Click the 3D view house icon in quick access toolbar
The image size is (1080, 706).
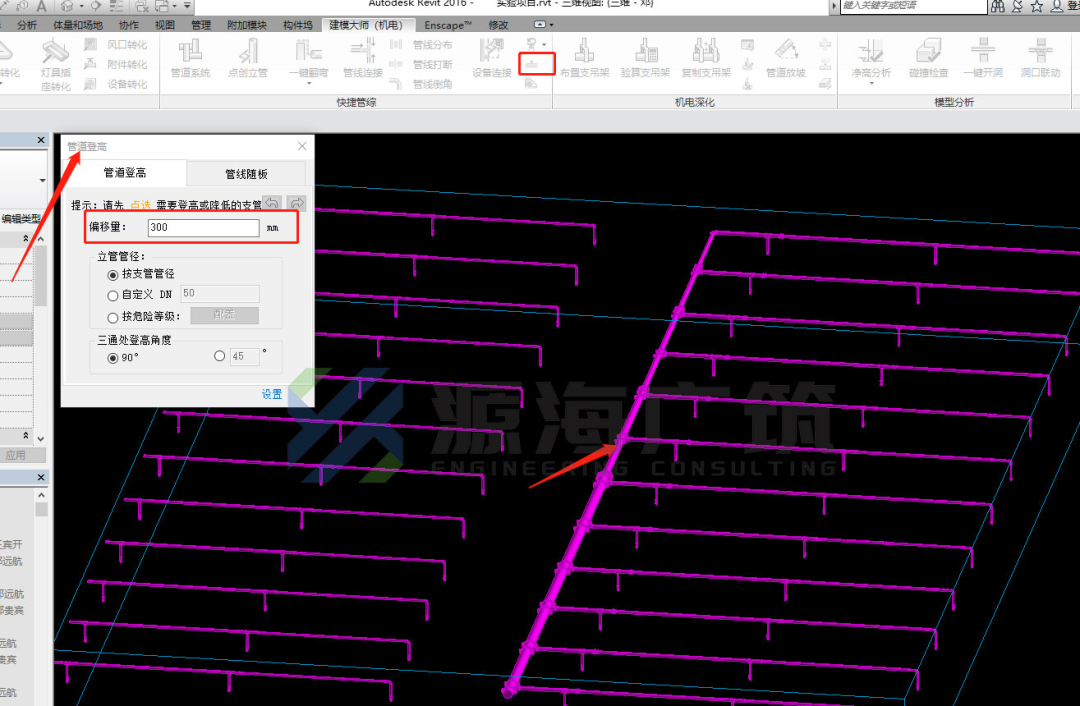tap(67, 6)
